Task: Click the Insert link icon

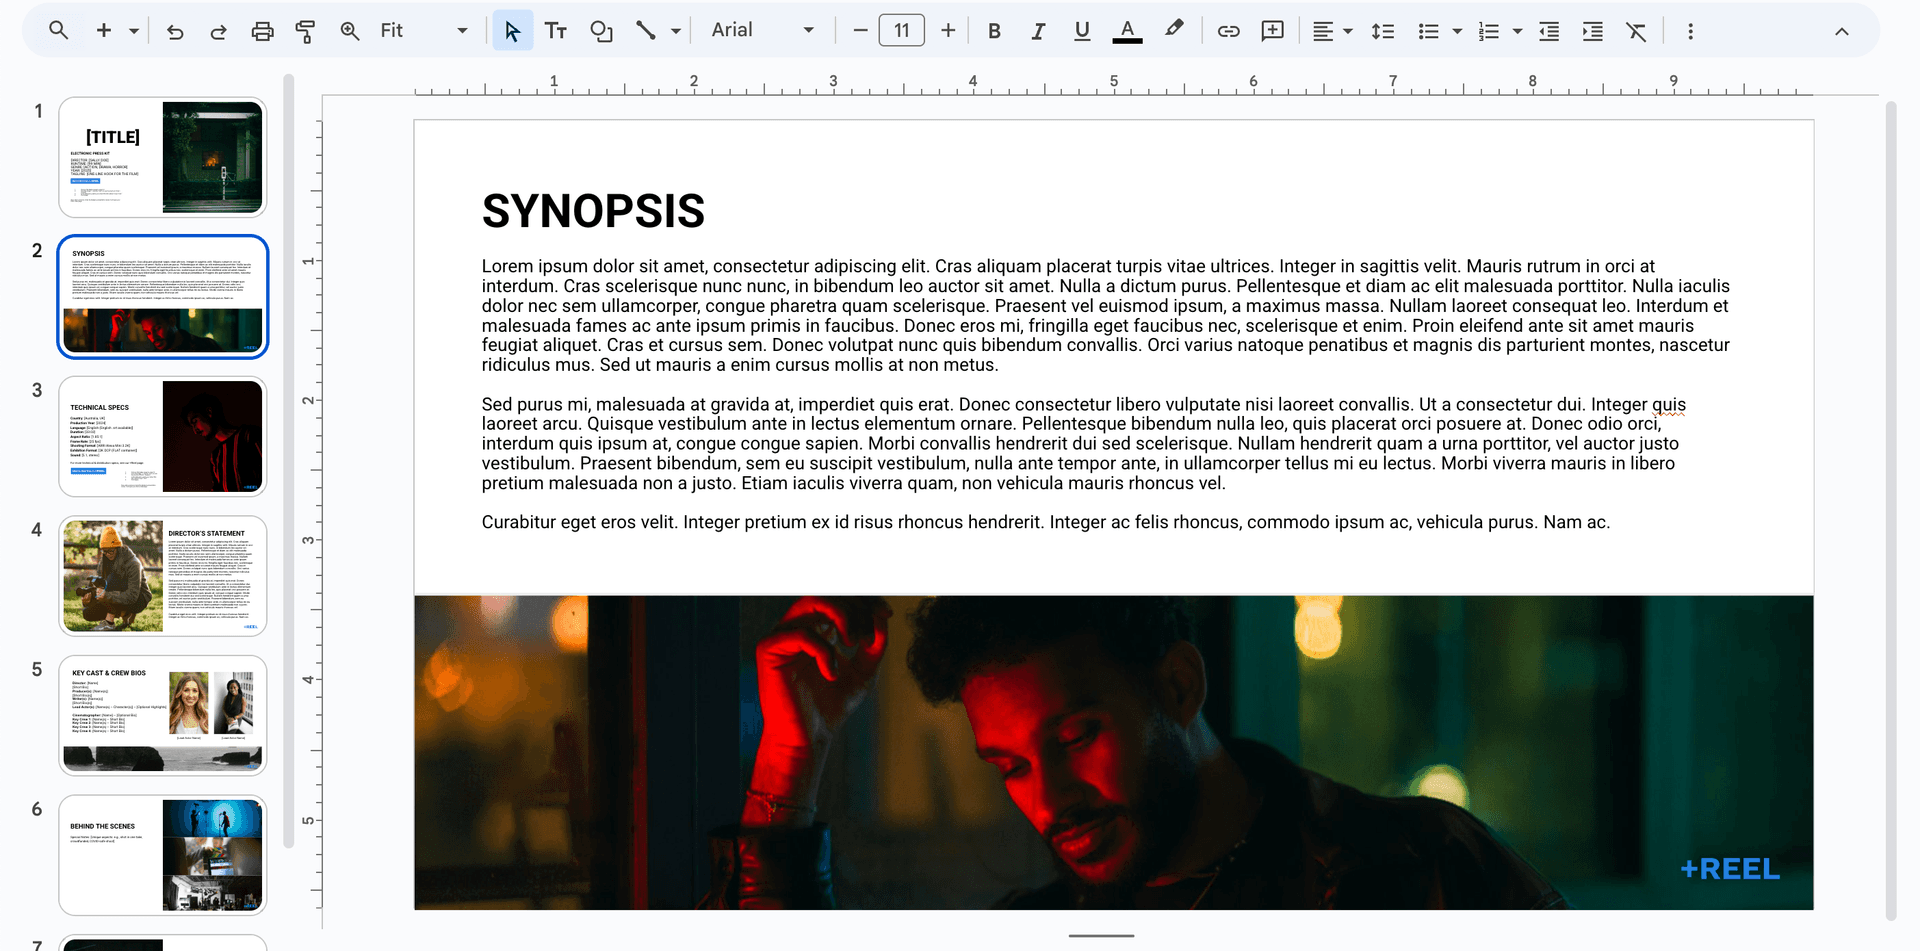Action: pos(1228,31)
